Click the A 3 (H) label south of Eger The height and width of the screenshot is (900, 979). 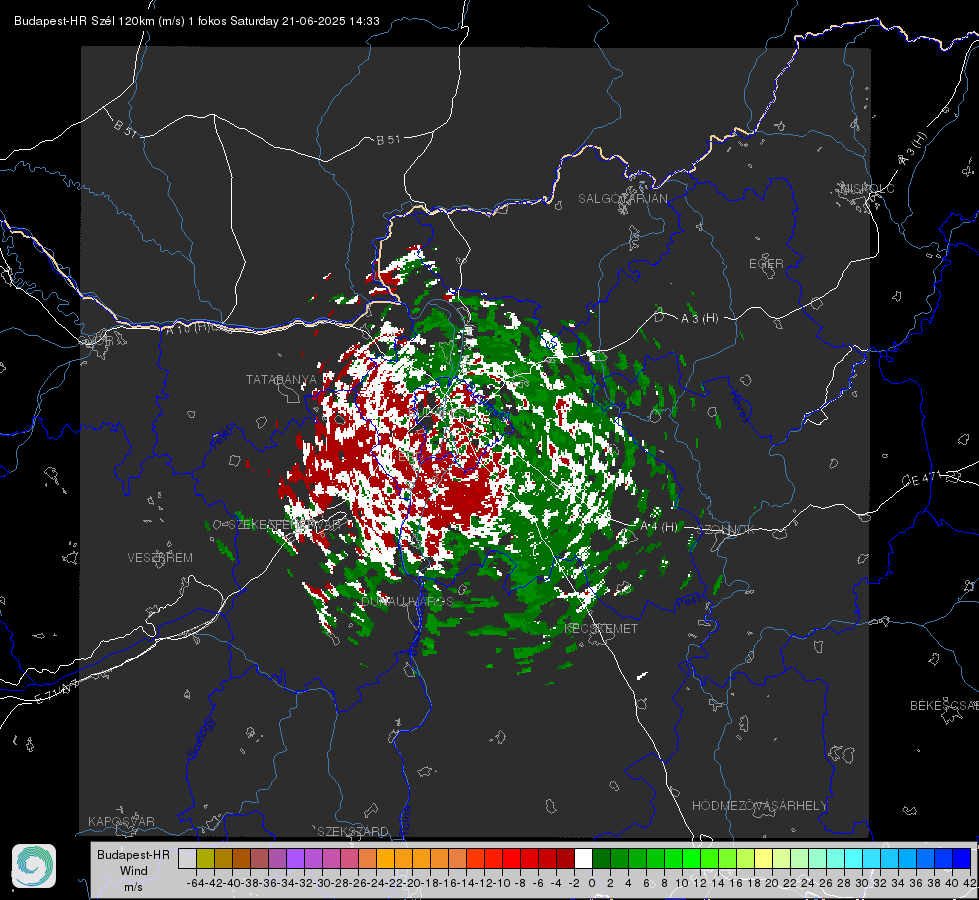699,319
